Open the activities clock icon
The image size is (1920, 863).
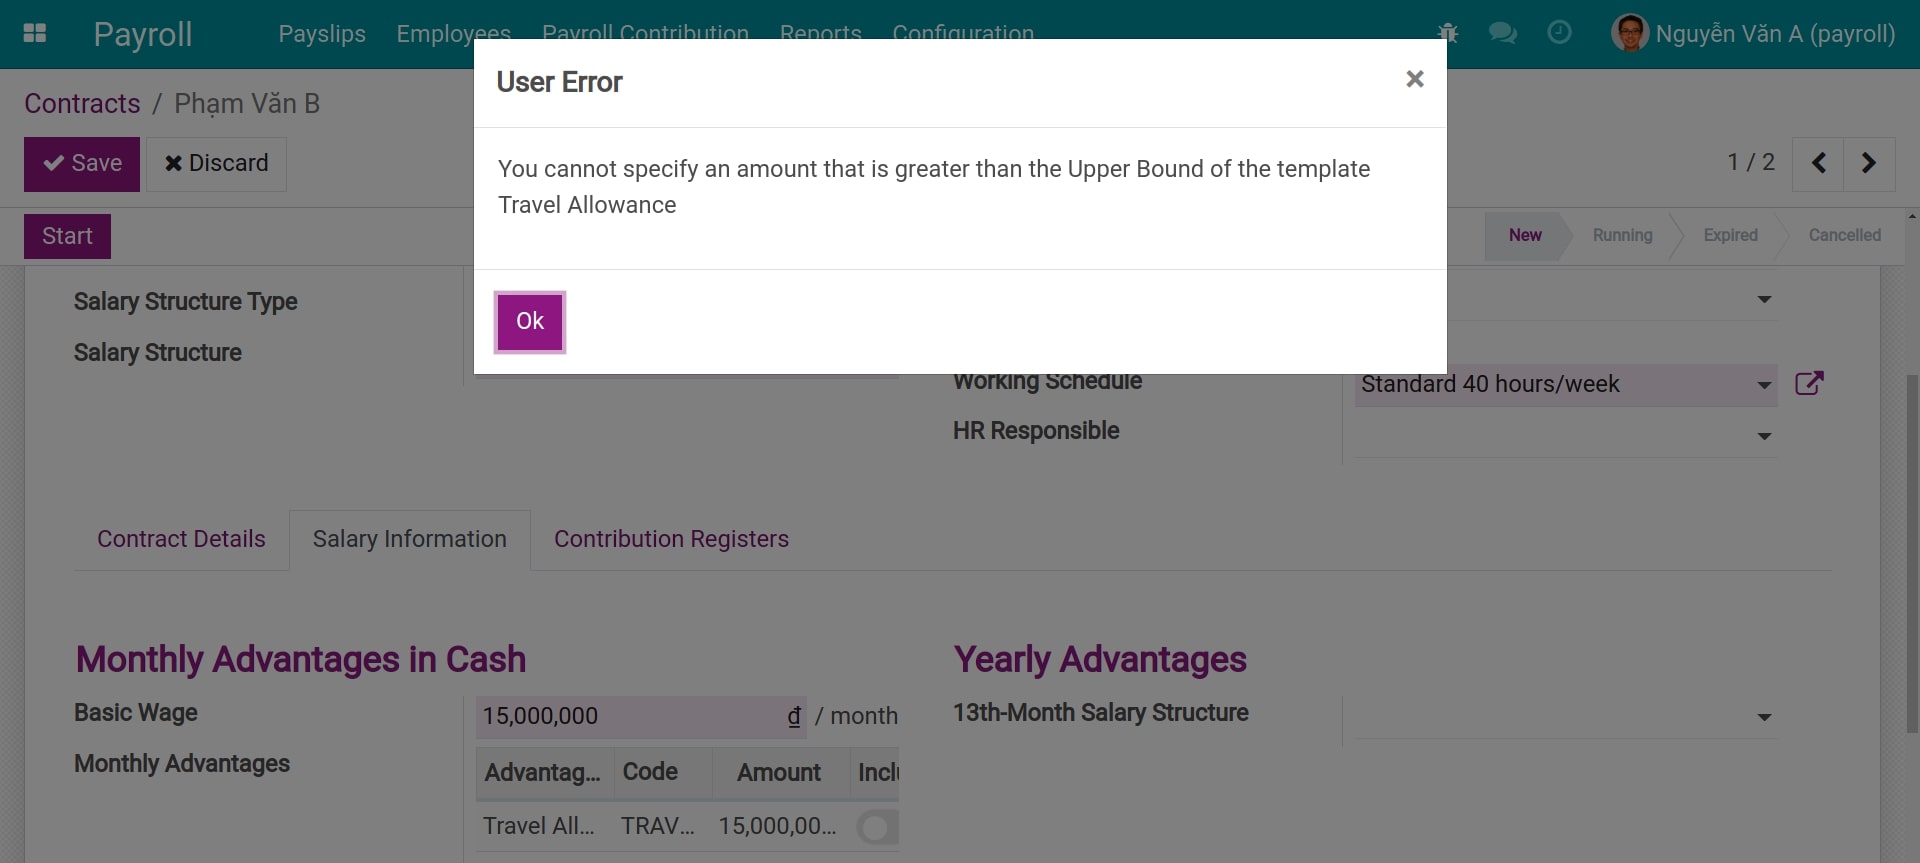1559,33
